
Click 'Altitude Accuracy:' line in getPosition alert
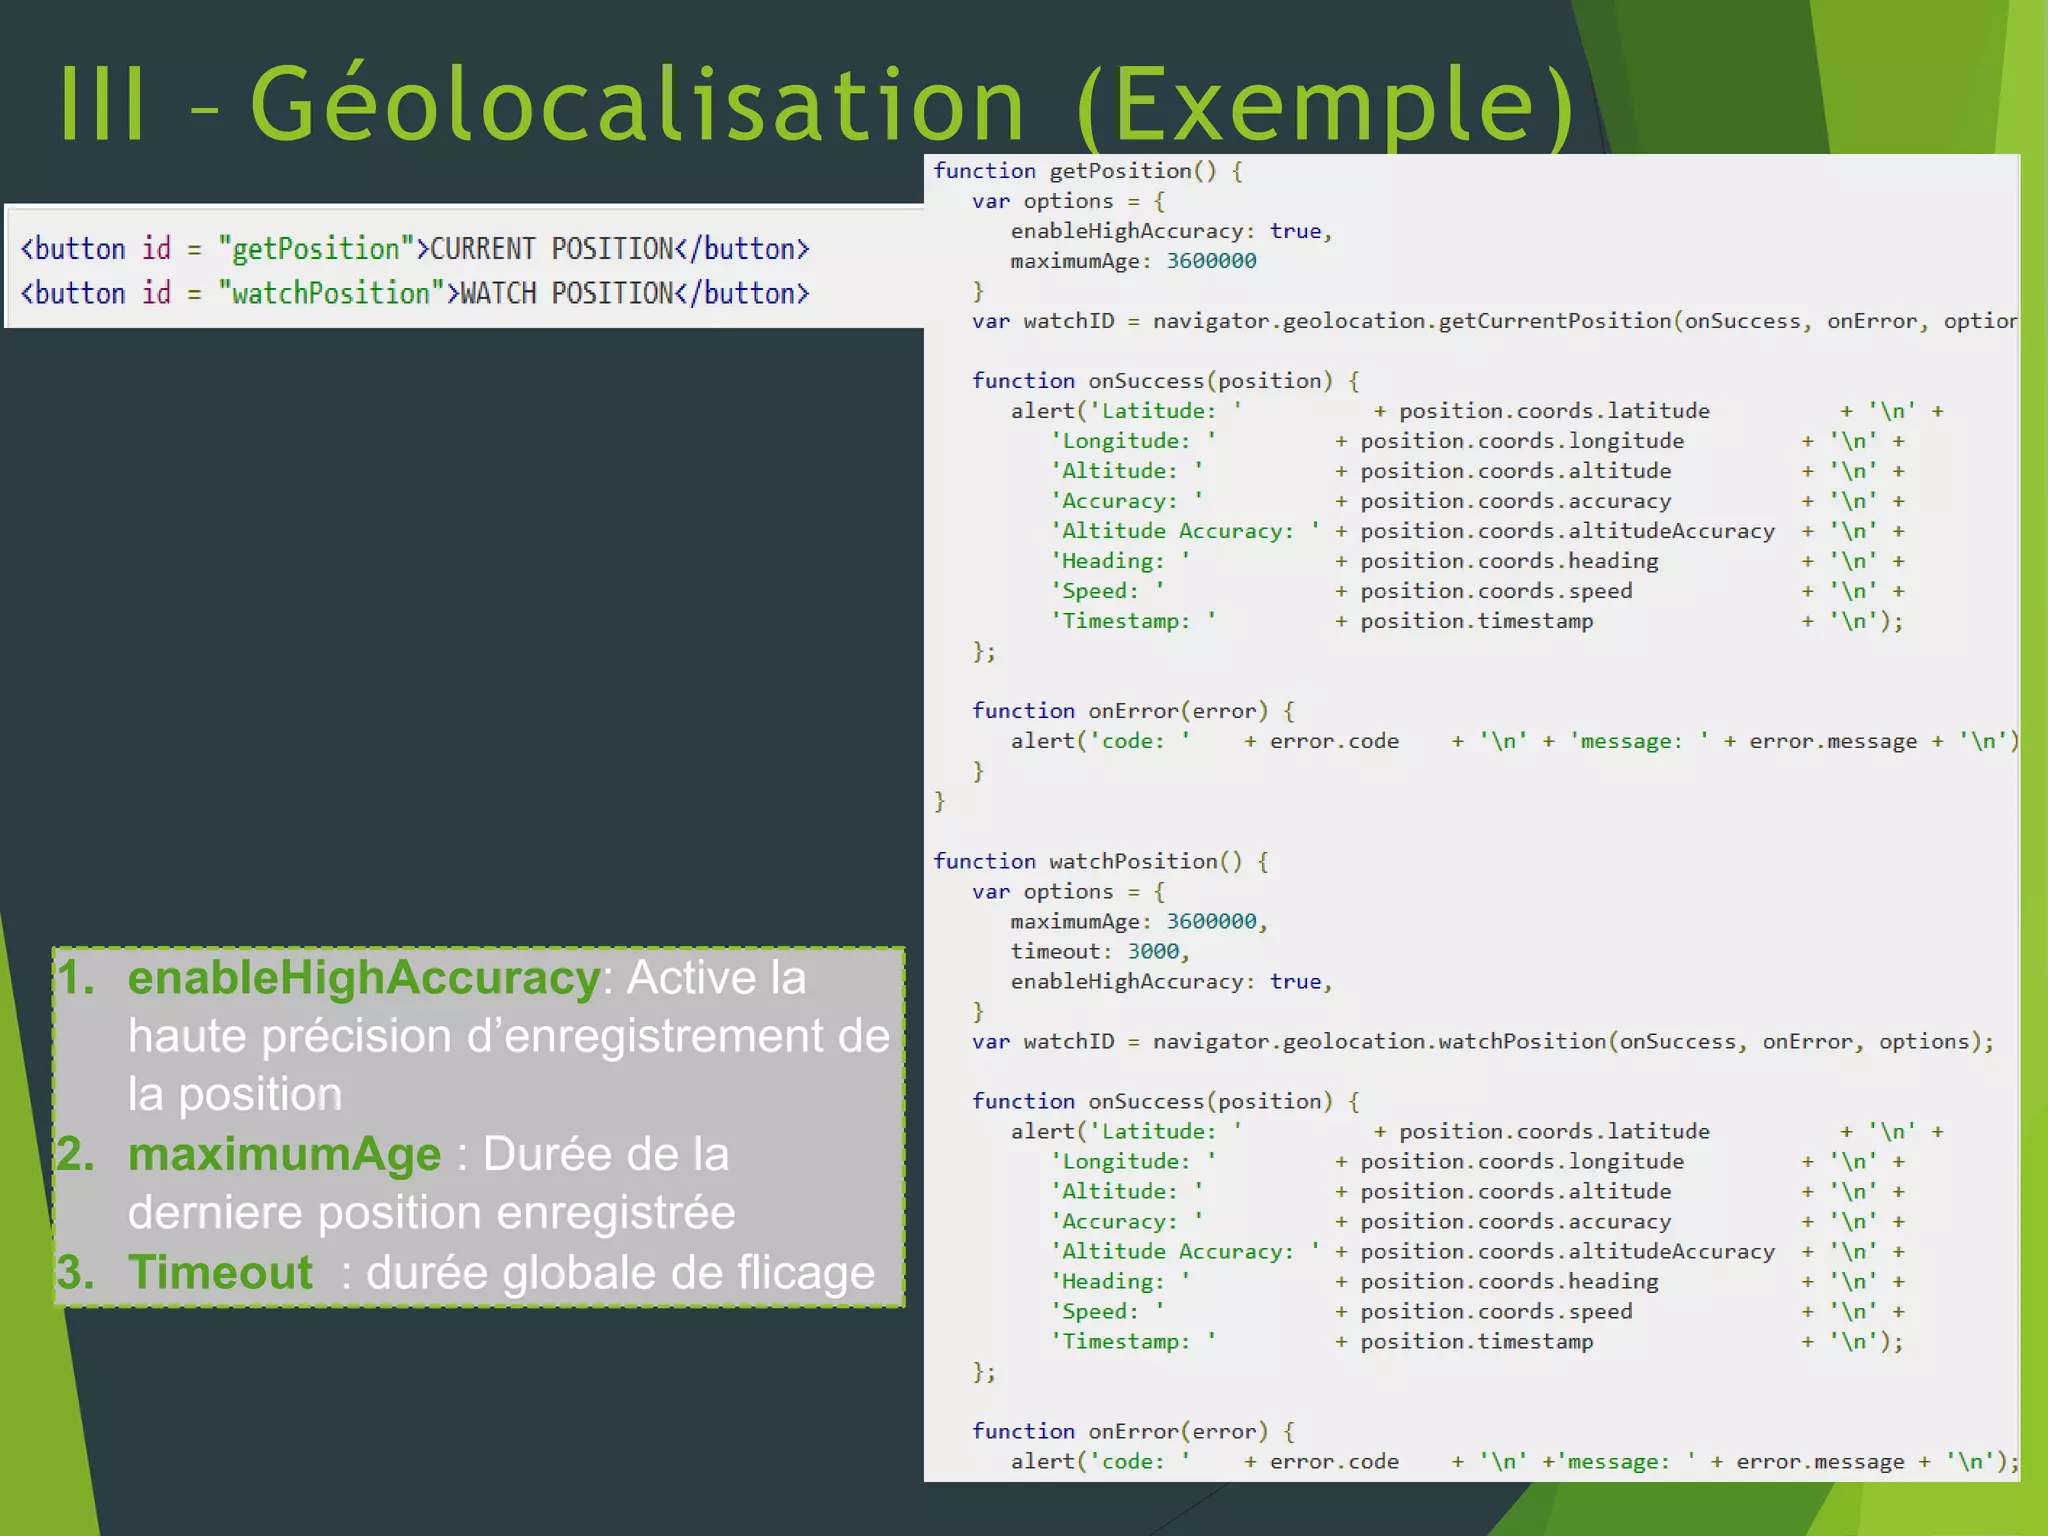point(1478,531)
